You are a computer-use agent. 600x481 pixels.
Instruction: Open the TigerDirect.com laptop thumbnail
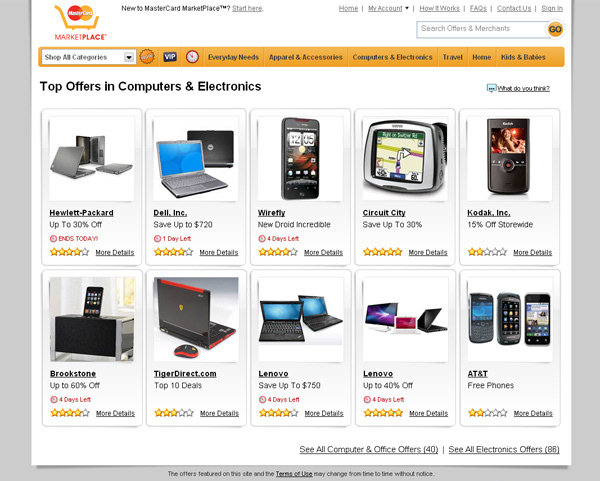pos(196,319)
